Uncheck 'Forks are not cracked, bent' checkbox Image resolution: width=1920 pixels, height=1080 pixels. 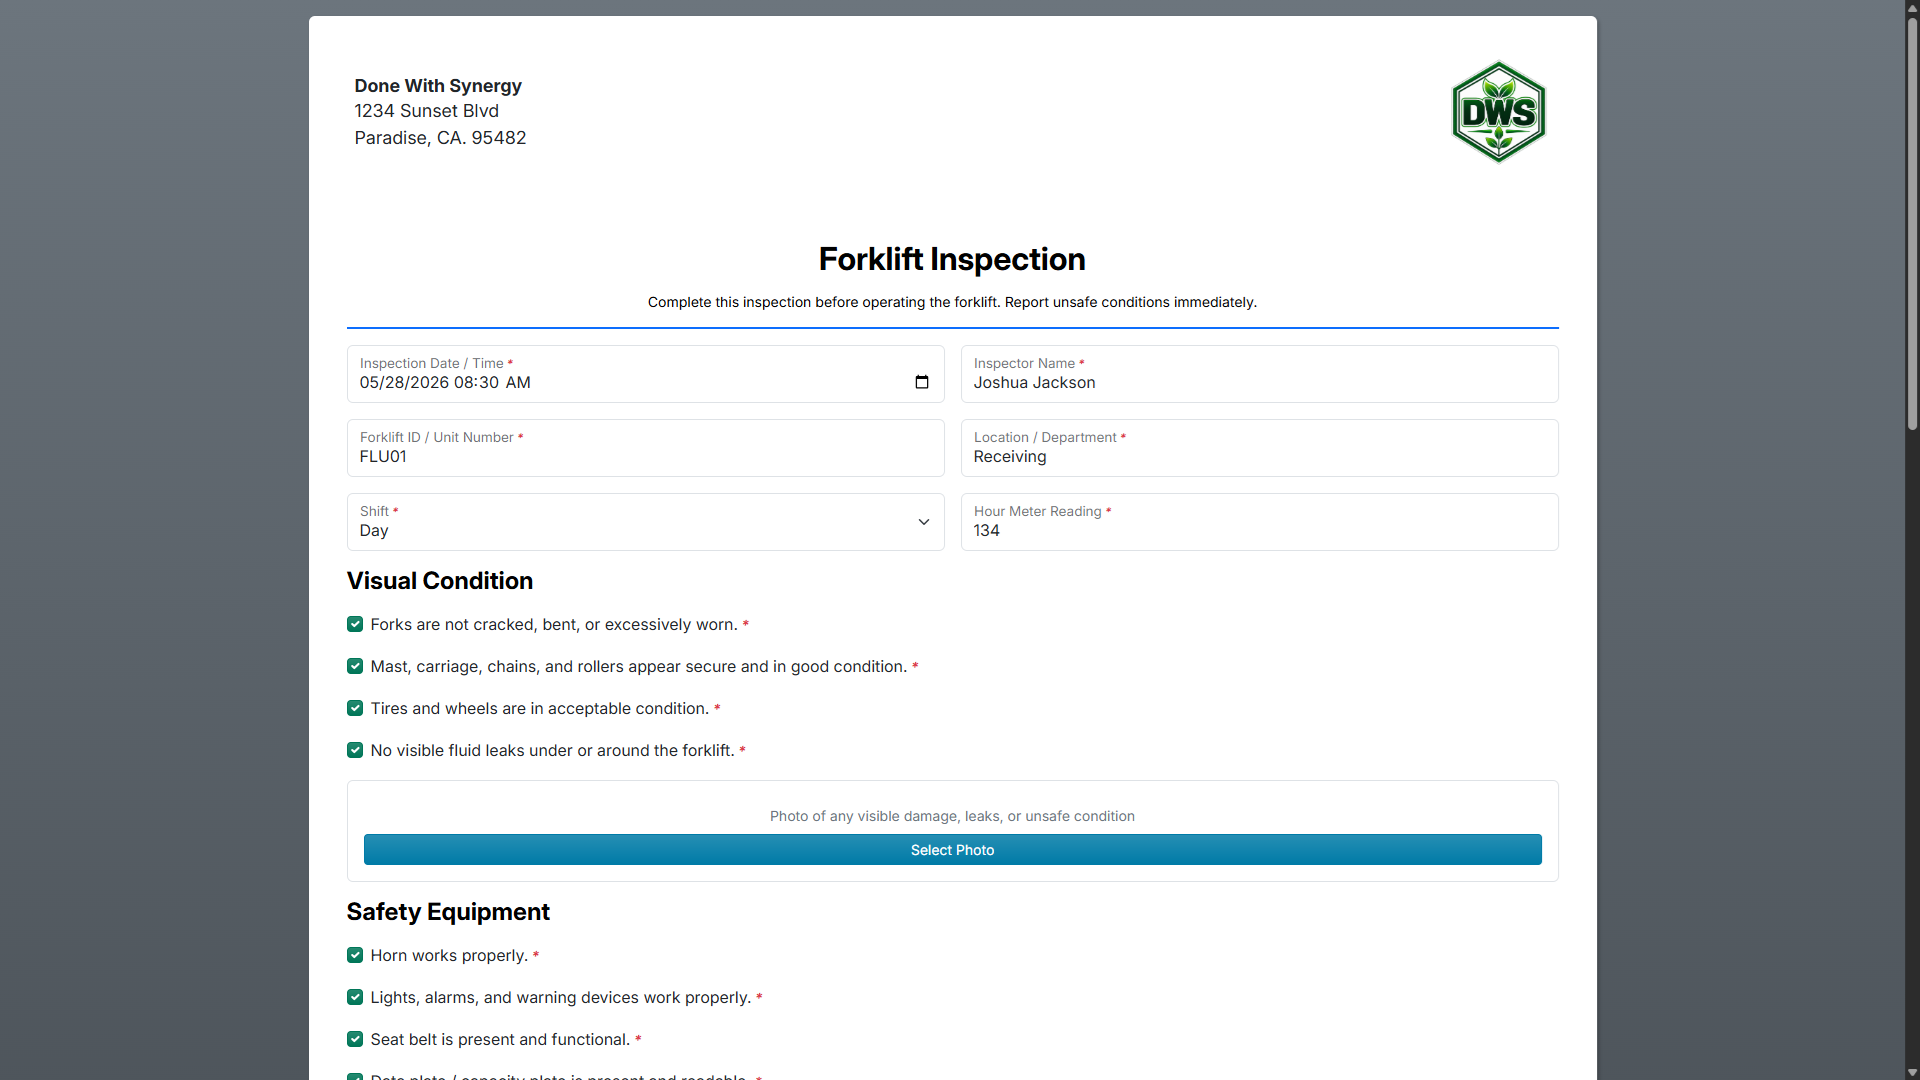[x=355, y=624]
